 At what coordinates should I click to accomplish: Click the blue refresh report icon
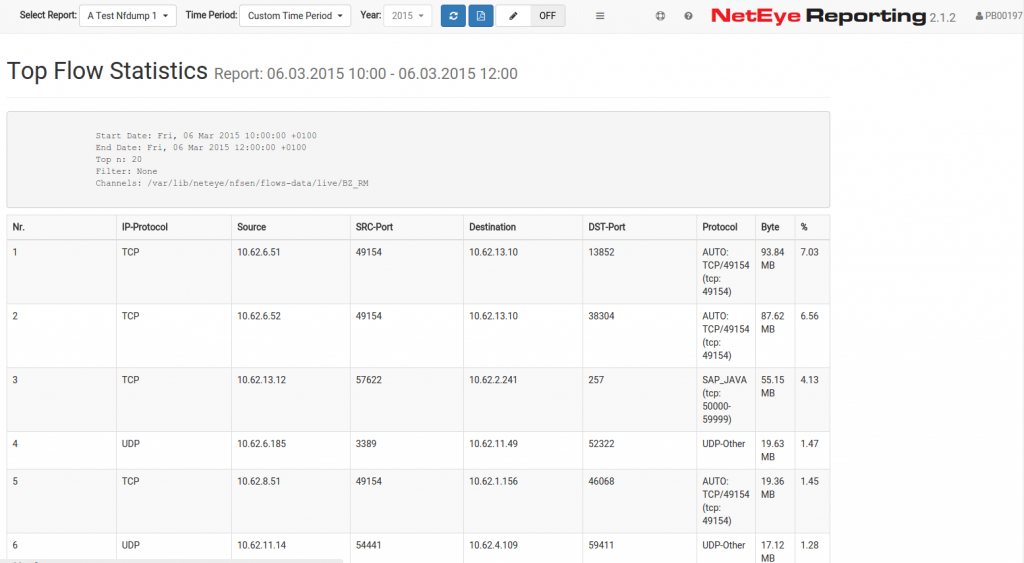(453, 16)
